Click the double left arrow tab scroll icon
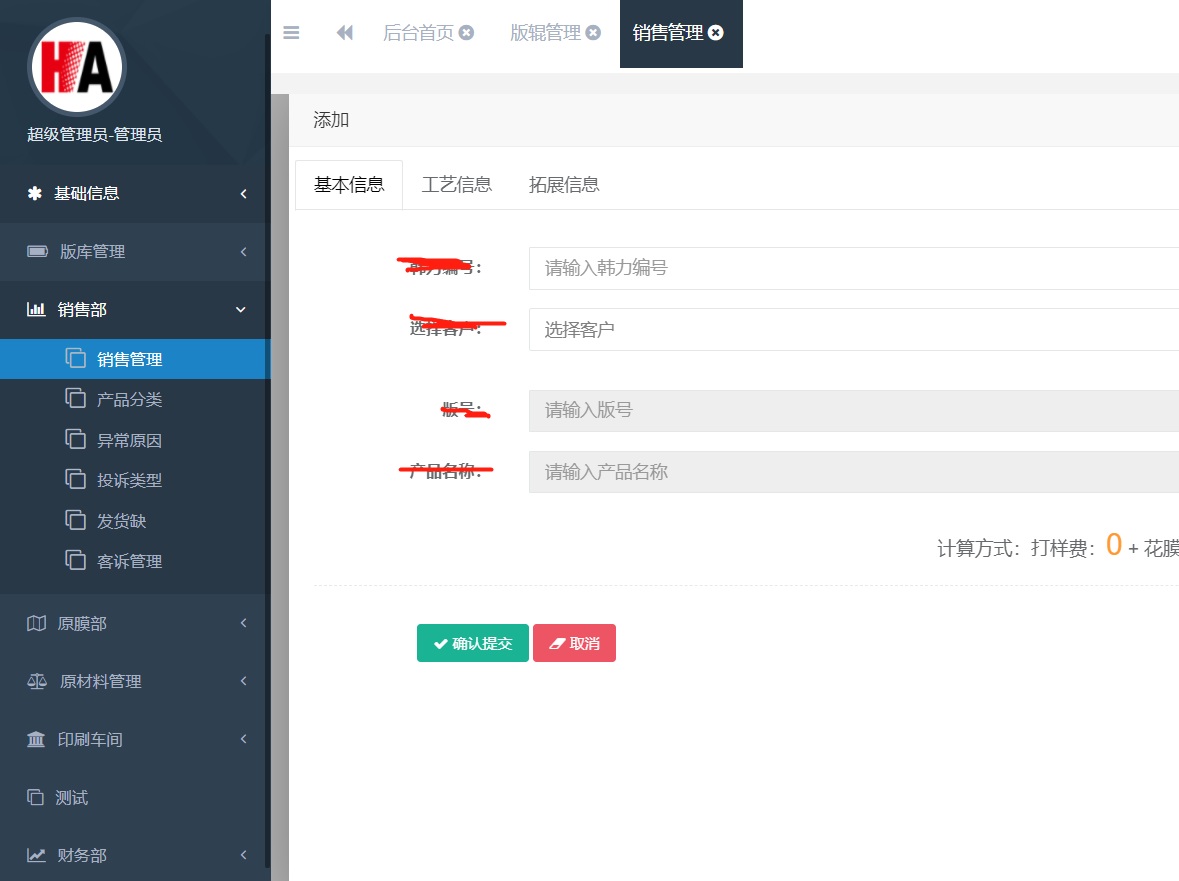 pos(345,33)
